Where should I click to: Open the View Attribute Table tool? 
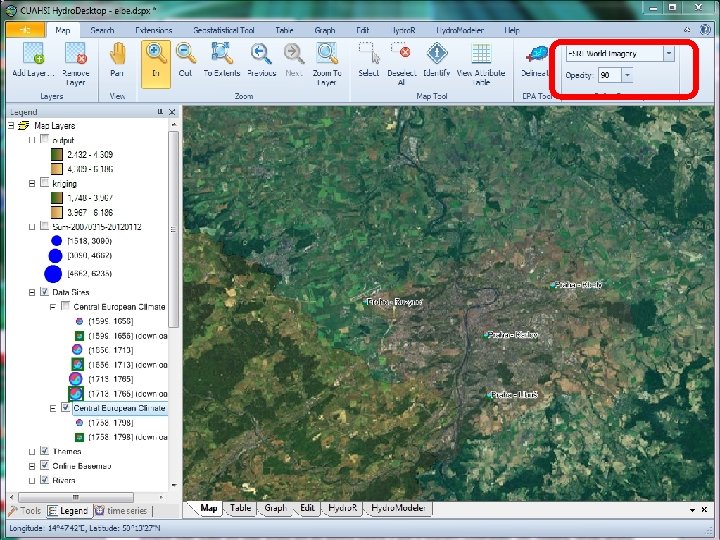pyautogui.click(x=480, y=55)
